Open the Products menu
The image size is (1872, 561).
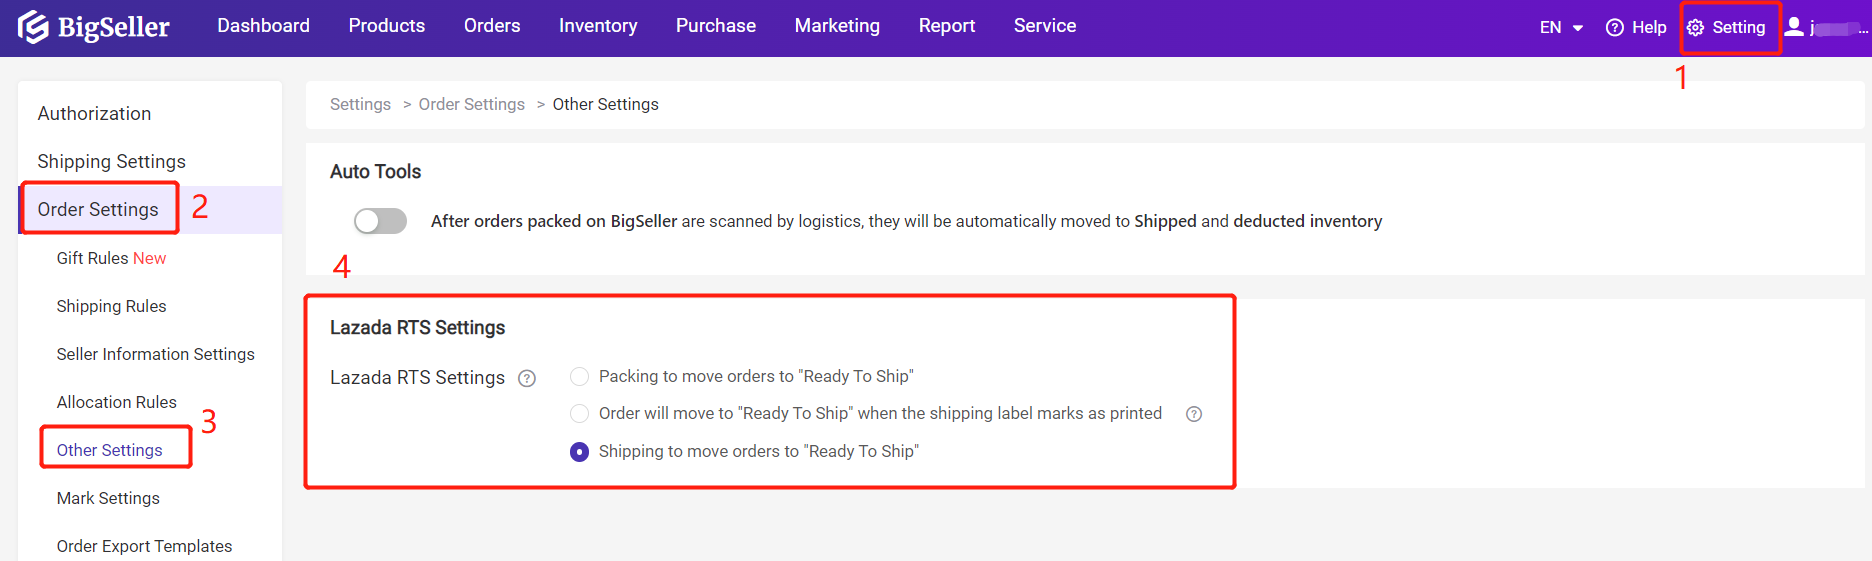click(387, 26)
